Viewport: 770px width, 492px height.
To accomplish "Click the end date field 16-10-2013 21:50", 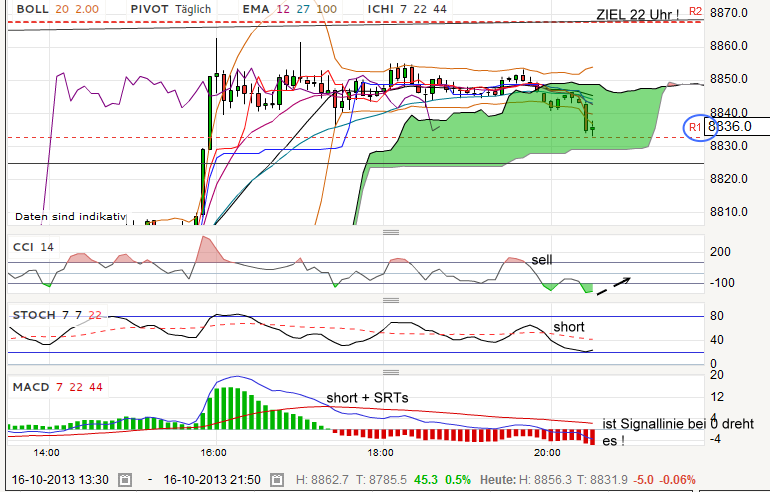I will click(212, 480).
